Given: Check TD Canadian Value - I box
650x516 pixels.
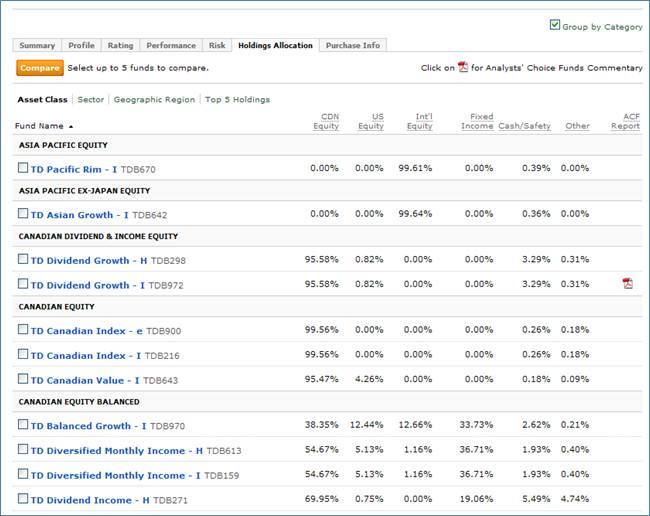Looking at the screenshot, I should coord(23,379).
